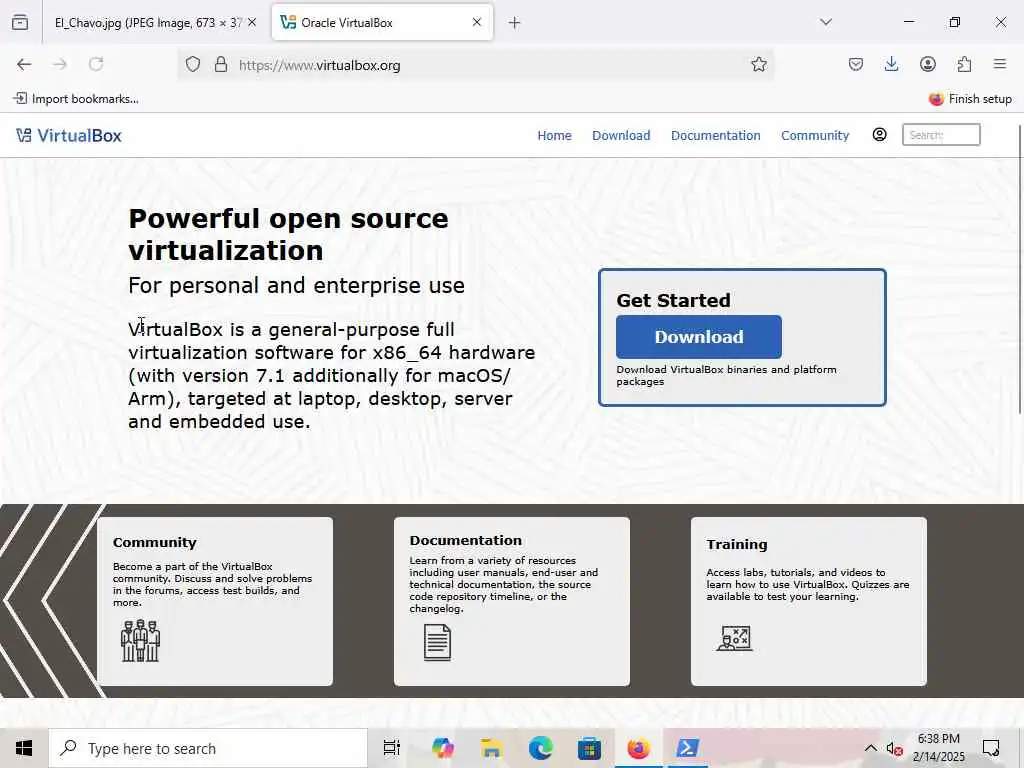Open the tracking protection shield
The image size is (1024, 768).
[193, 64]
